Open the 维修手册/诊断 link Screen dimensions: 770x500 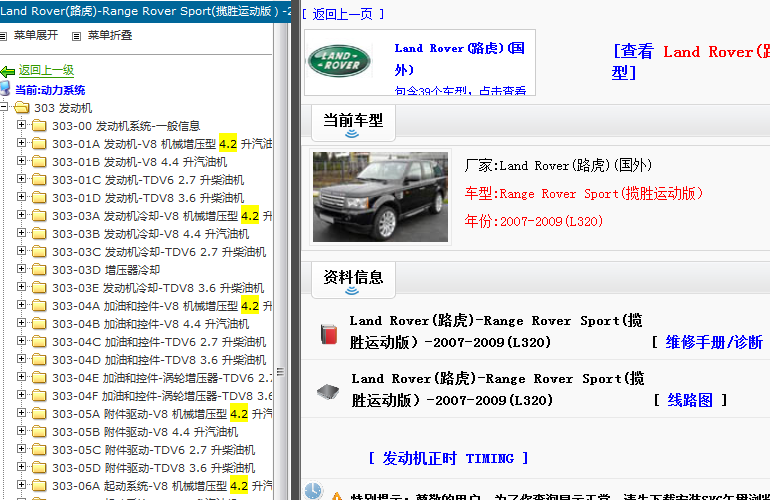(714, 342)
